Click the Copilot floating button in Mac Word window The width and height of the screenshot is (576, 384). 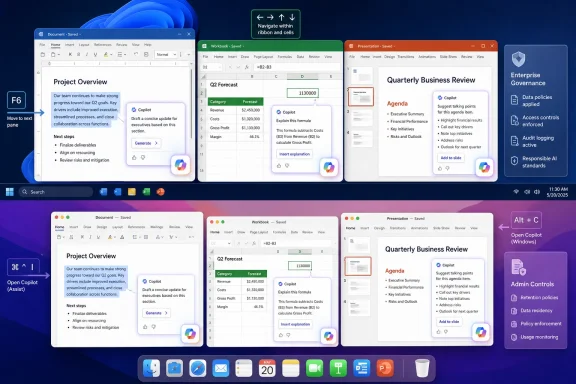point(190,334)
